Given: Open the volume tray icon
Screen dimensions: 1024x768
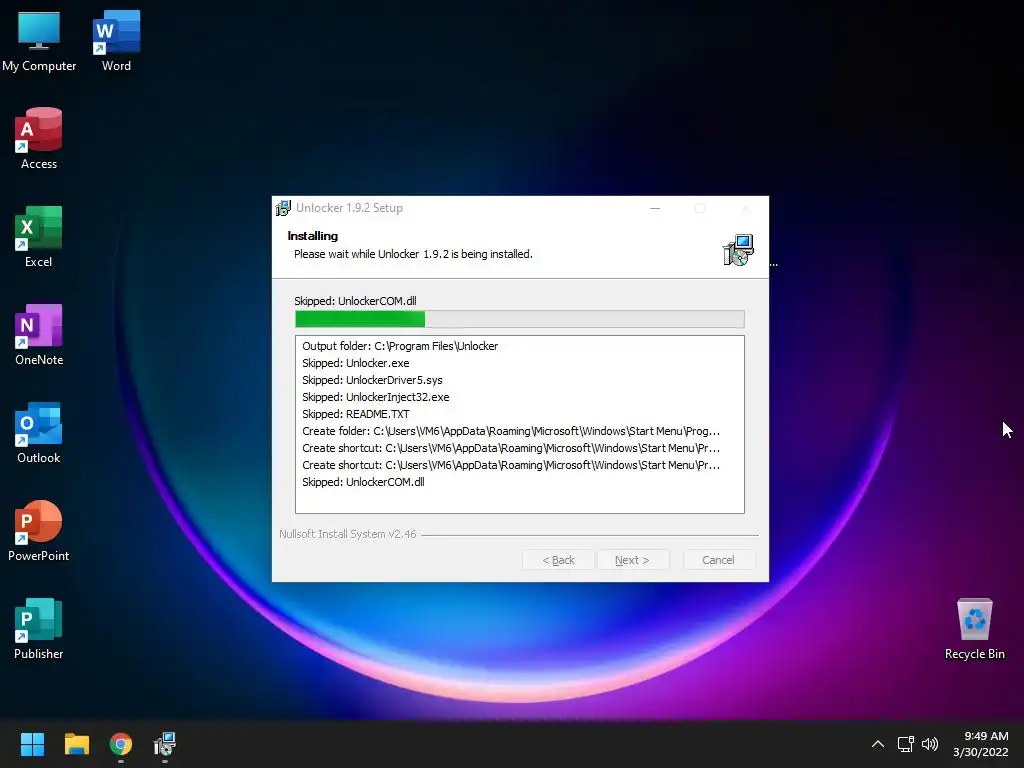Looking at the screenshot, I should click(x=930, y=744).
